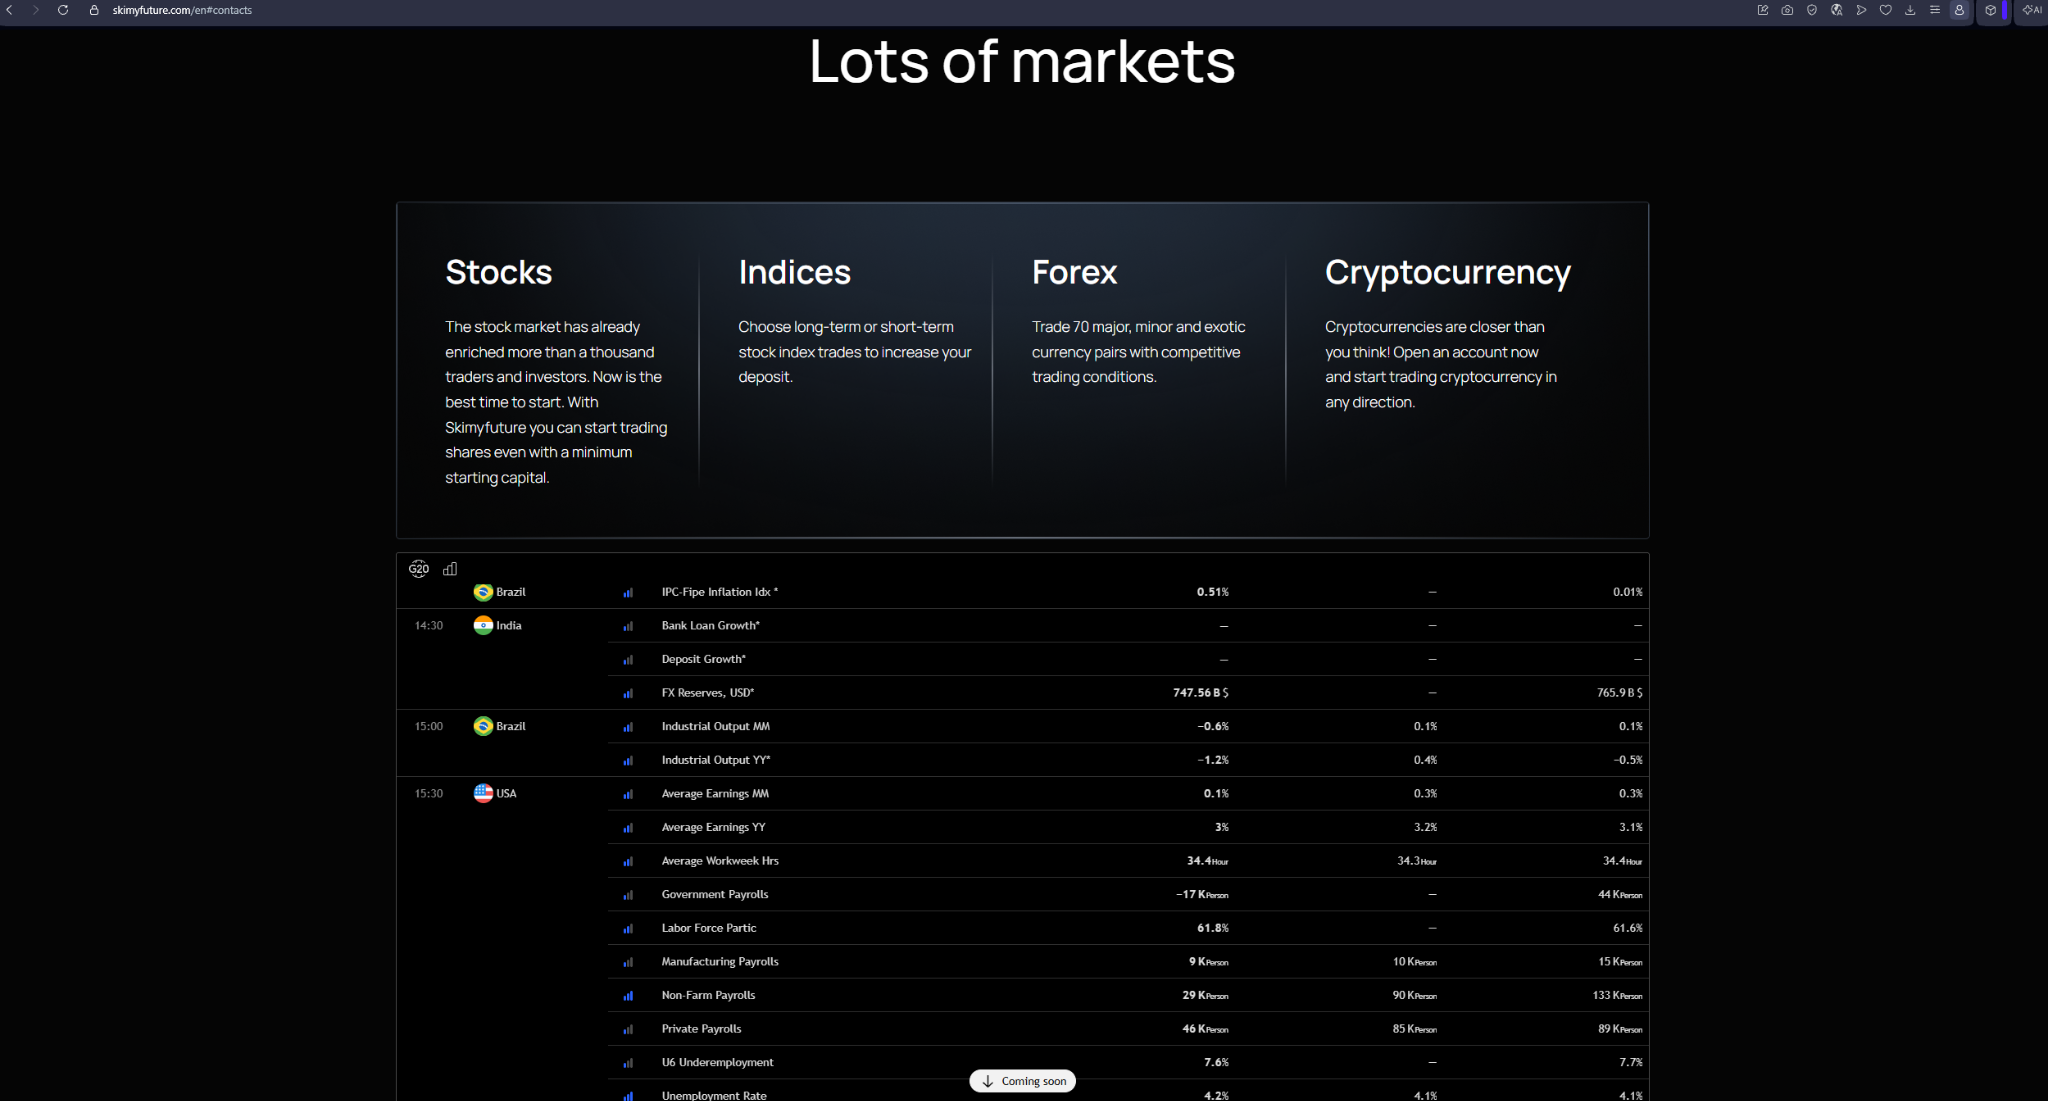Click the padlock site info icon
Screen dimensions: 2048x1101
pyautogui.click(x=94, y=10)
